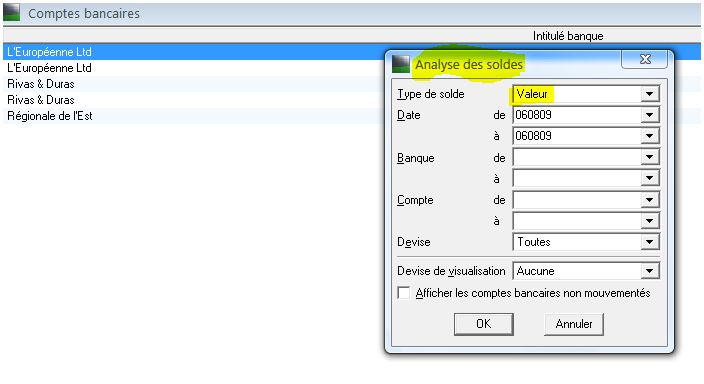Viewport: 704px width, 384px height.
Task: Select the Régionale de l'Est row
Action: (x=194, y=116)
